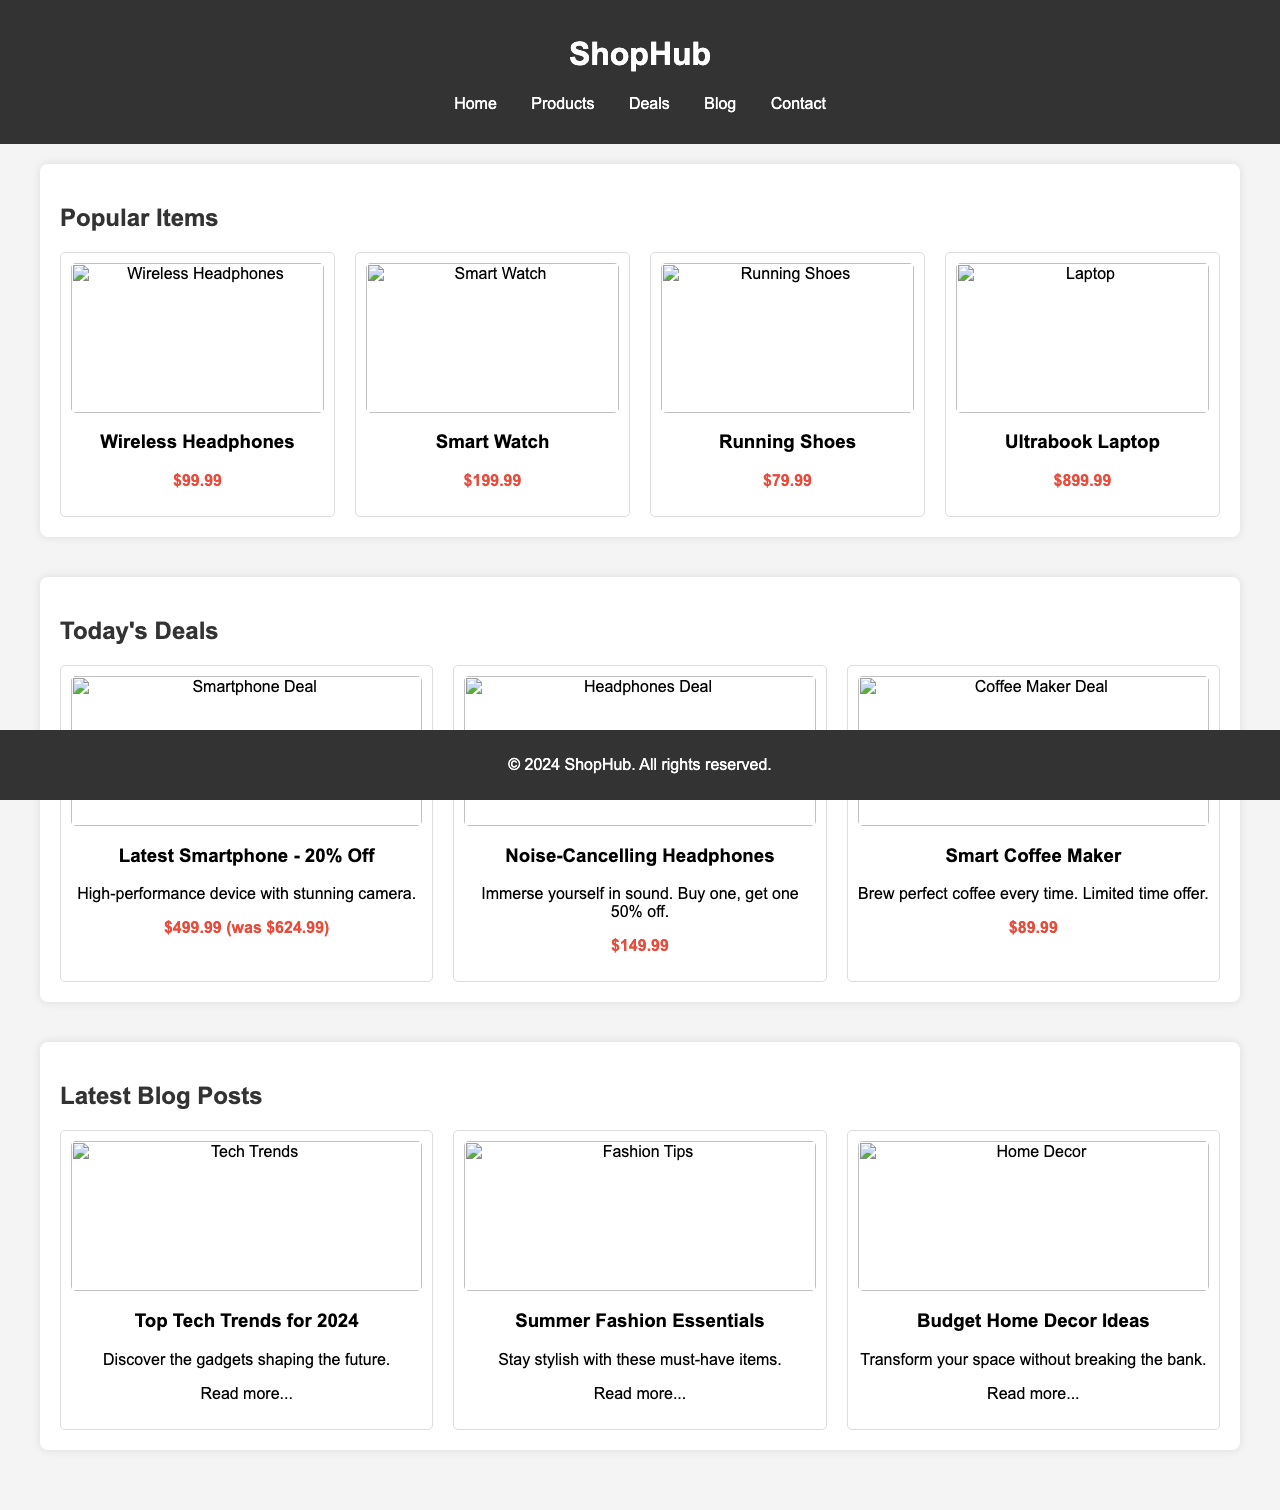Image resolution: width=1280 pixels, height=1510 pixels.
Task: Click Read more on Summer Fashion Essentials
Action: point(640,1393)
